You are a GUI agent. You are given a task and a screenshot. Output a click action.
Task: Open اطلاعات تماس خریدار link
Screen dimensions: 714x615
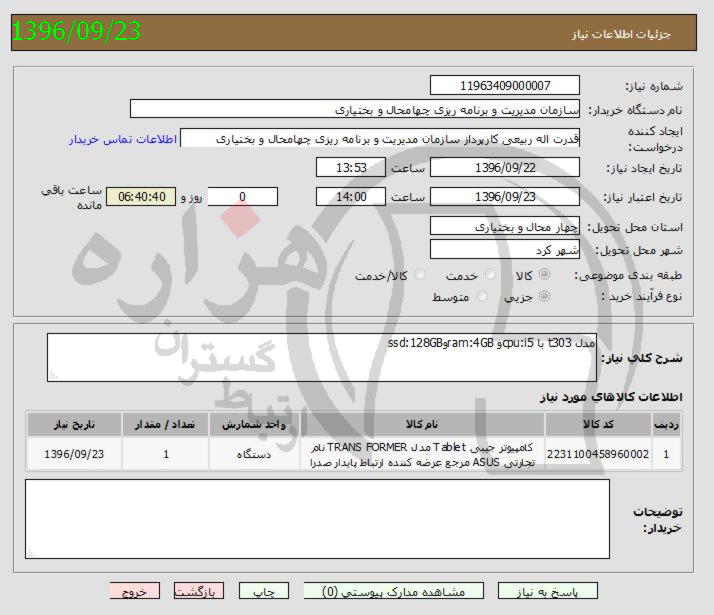click(123, 139)
